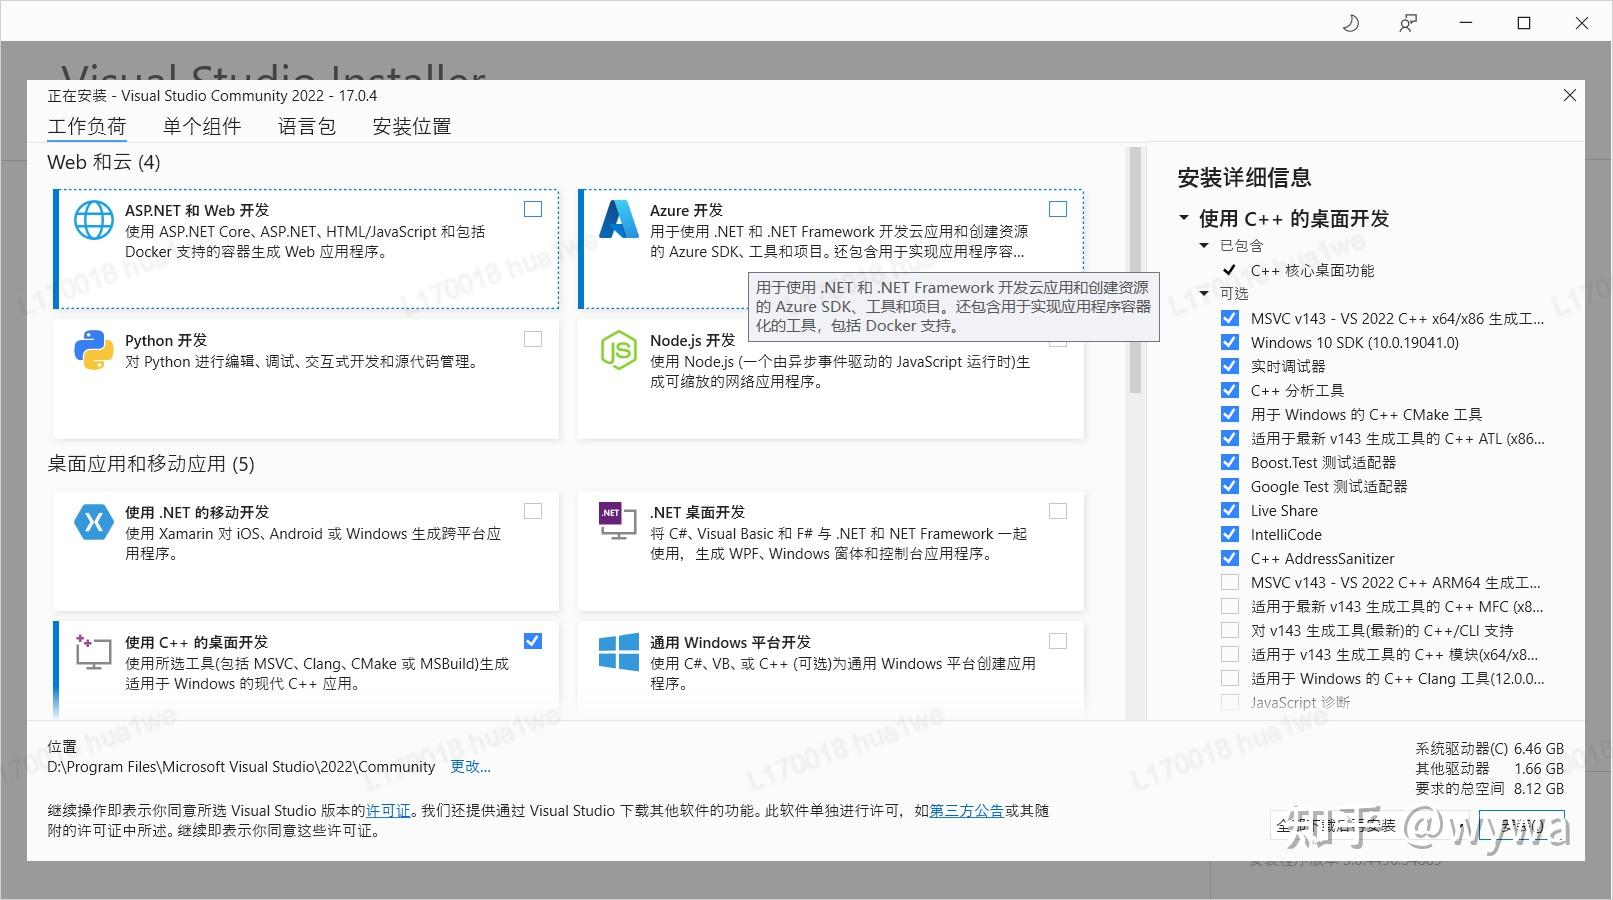Collapse 使用 C++ 的桌面开发 details
The height and width of the screenshot is (900, 1613).
[x=1184, y=218]
